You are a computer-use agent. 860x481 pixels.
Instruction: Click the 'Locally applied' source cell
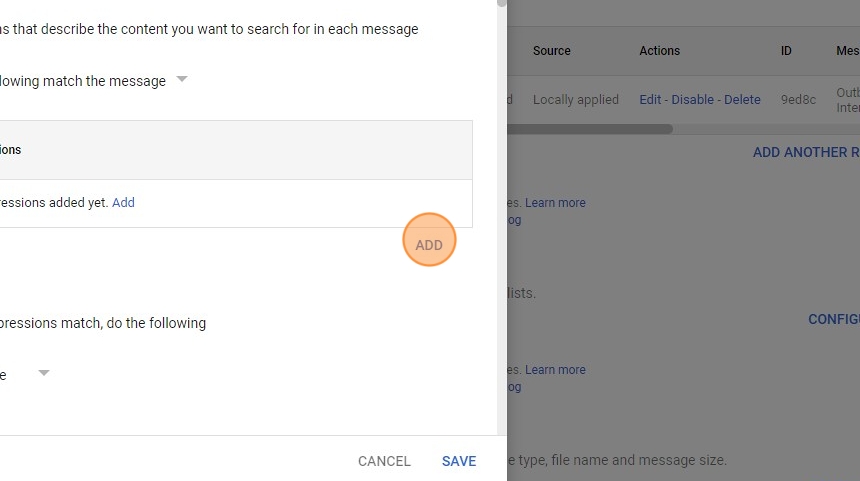click(x=576, y=100)
